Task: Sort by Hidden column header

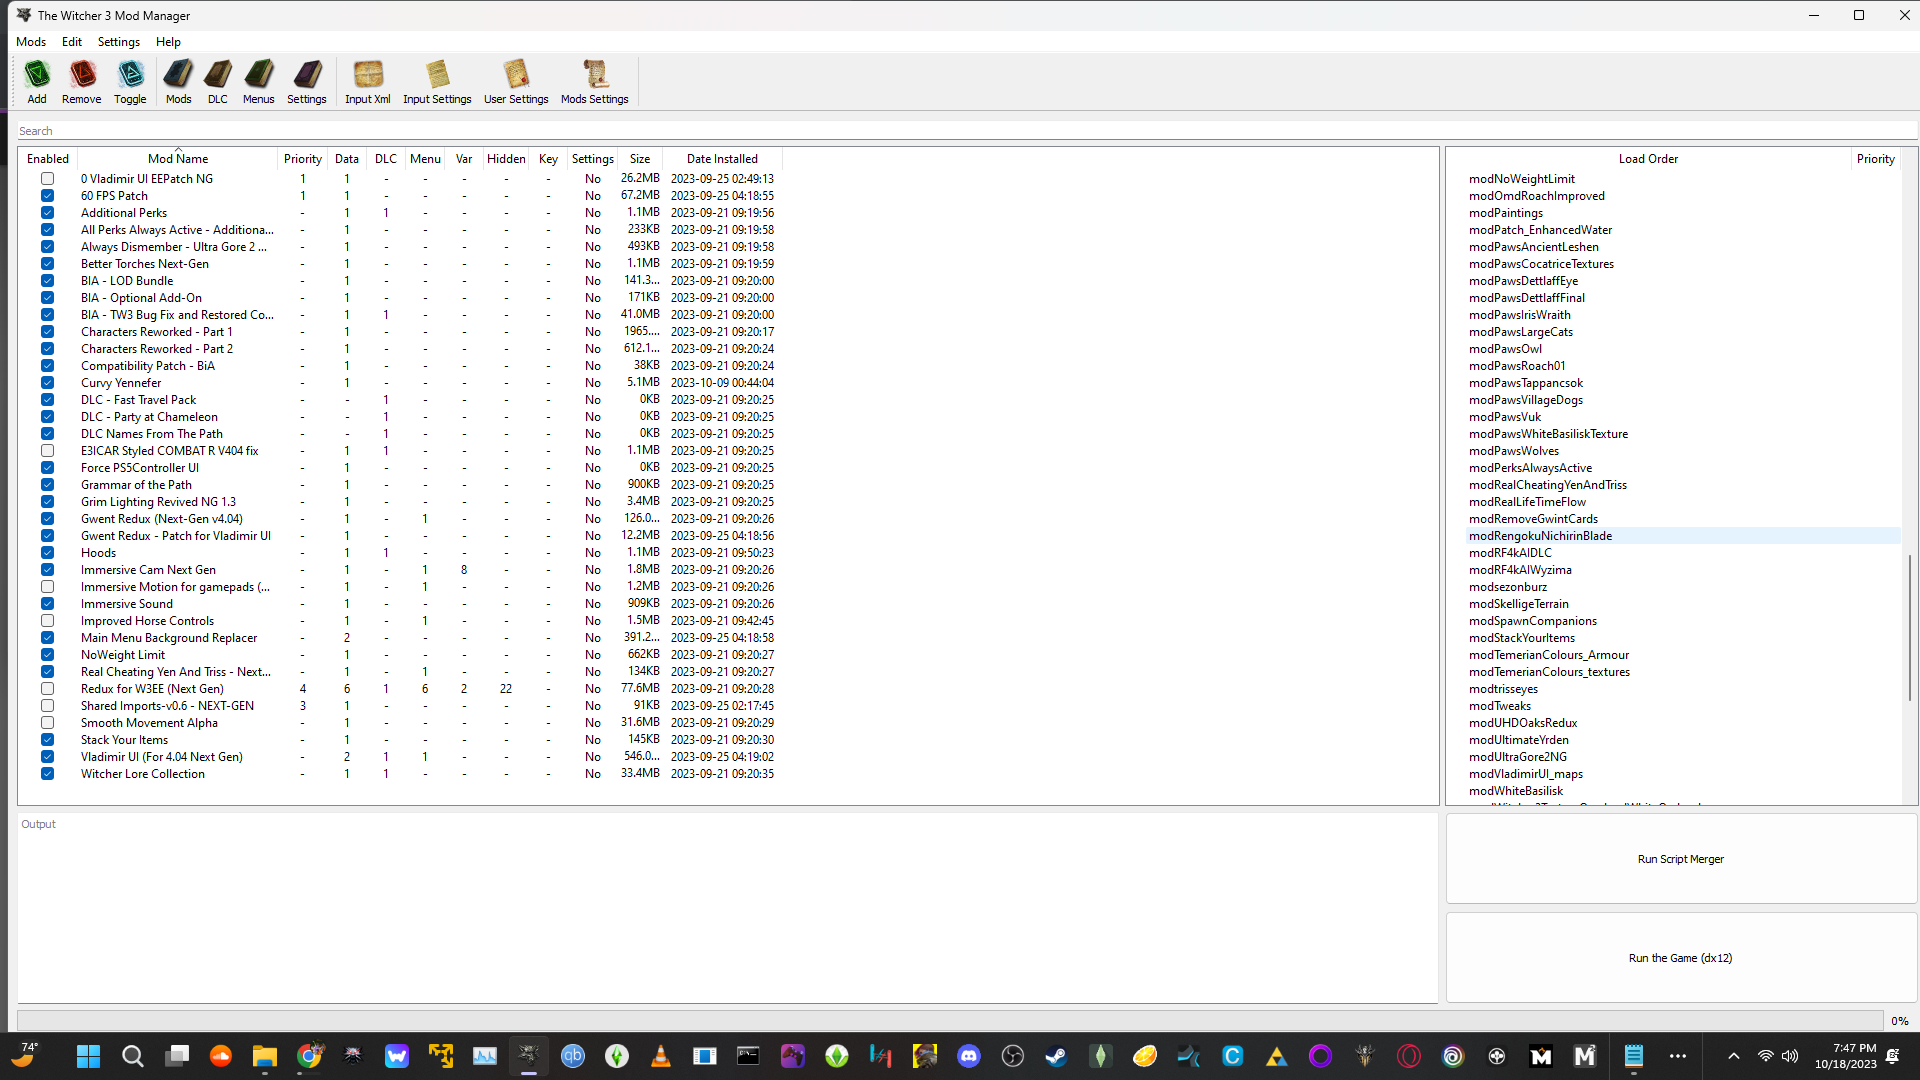Action: tap(506, 159)
